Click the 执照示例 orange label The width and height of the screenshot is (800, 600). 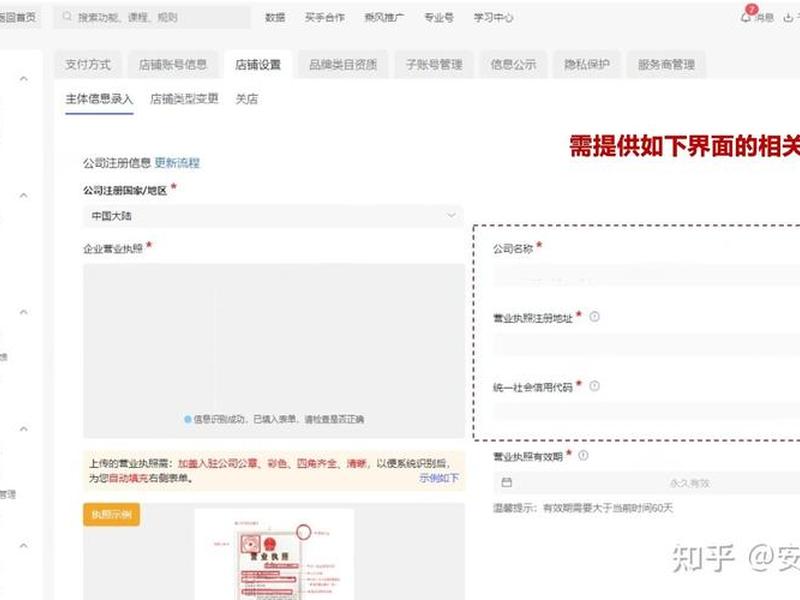tap(111, 514)
